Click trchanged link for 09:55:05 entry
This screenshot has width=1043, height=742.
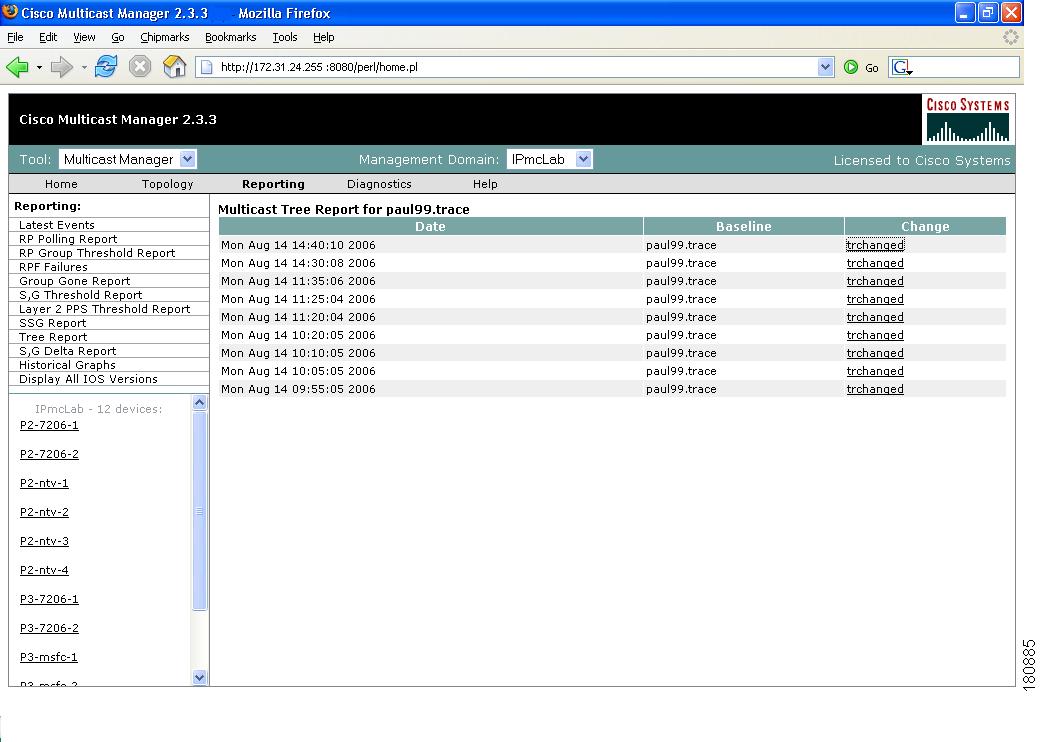875,389
